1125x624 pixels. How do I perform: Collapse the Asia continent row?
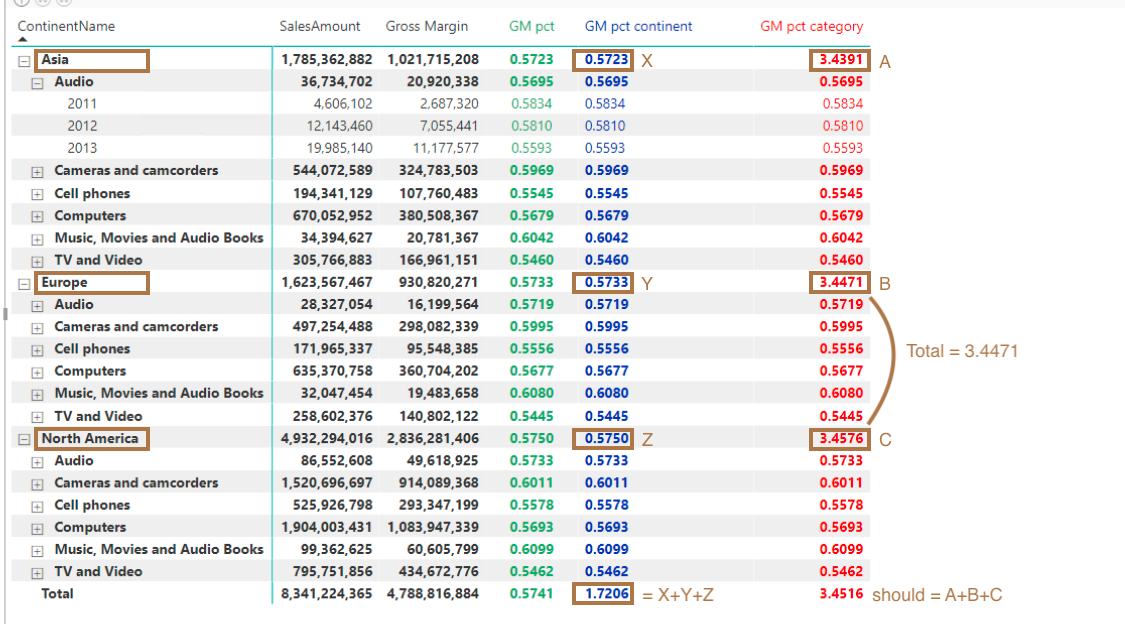24,61
